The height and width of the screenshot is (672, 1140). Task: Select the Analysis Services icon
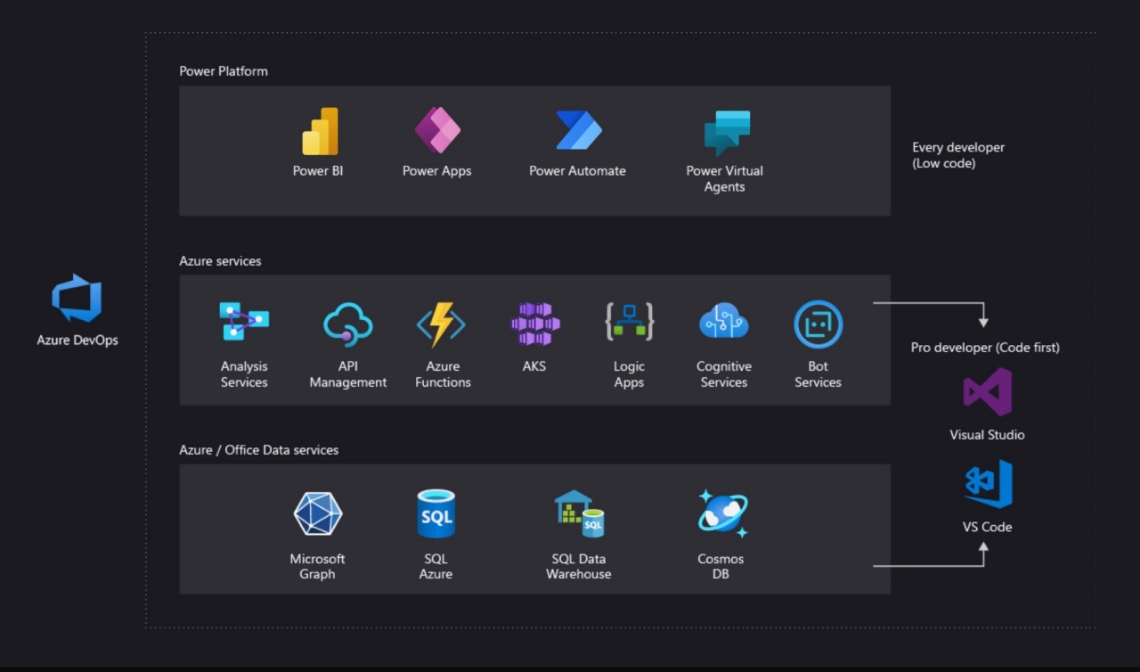coord(244,323)
